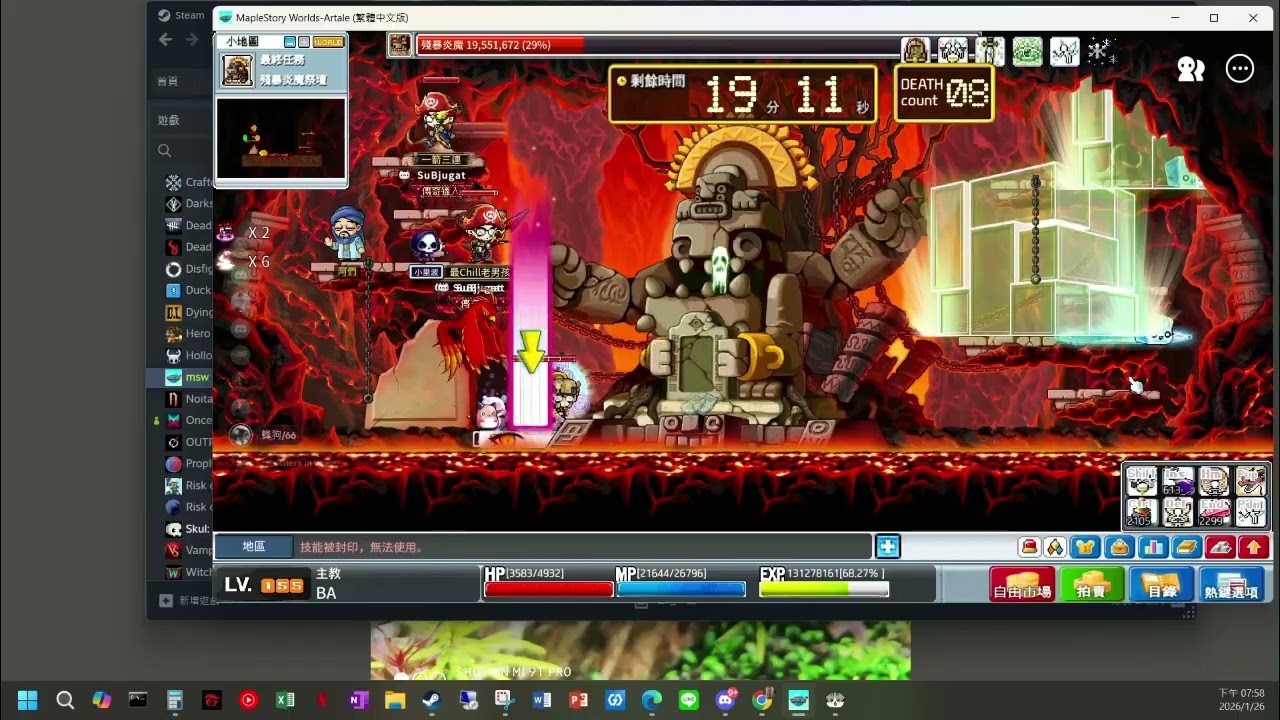Open the 自由市場 free market button
Image resolution: width=1280 pixels, height=720 pixels.
pos(1022,584)
